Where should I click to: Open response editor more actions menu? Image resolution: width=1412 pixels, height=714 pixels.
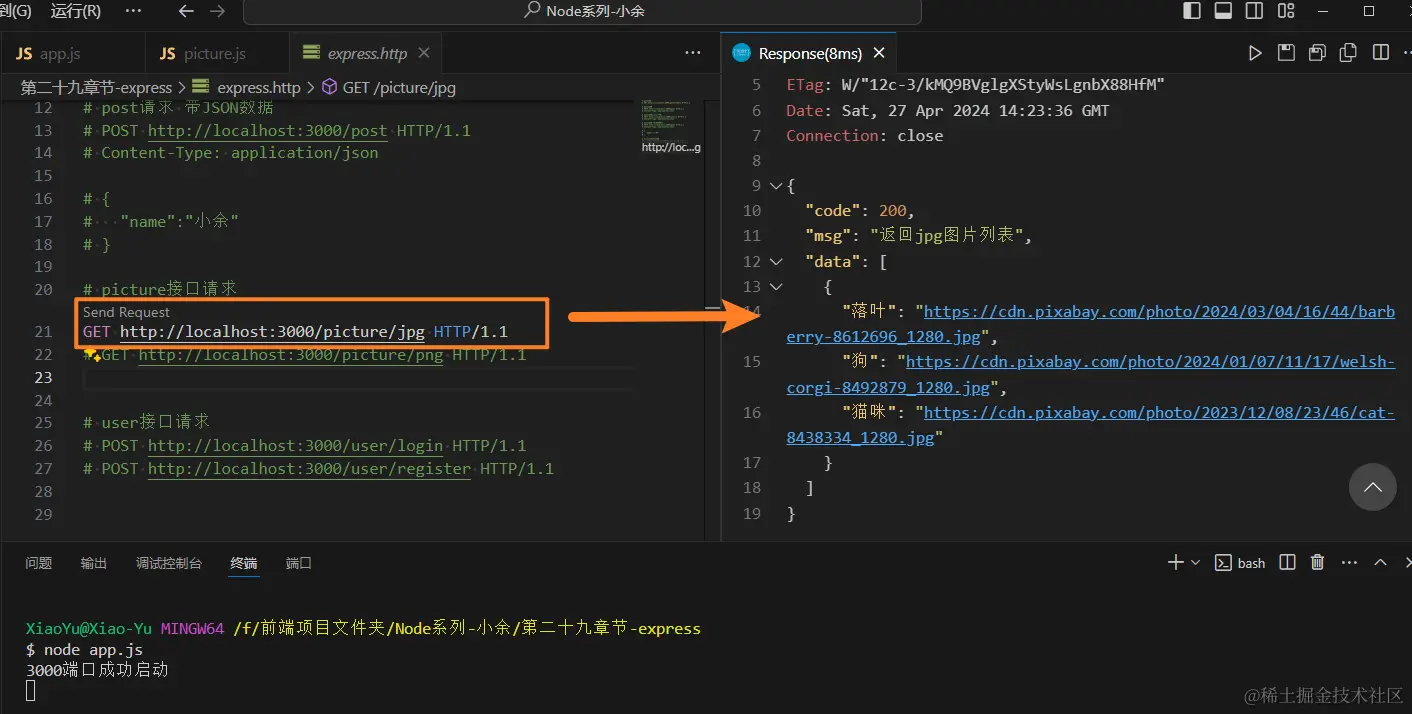(1408, 53)
